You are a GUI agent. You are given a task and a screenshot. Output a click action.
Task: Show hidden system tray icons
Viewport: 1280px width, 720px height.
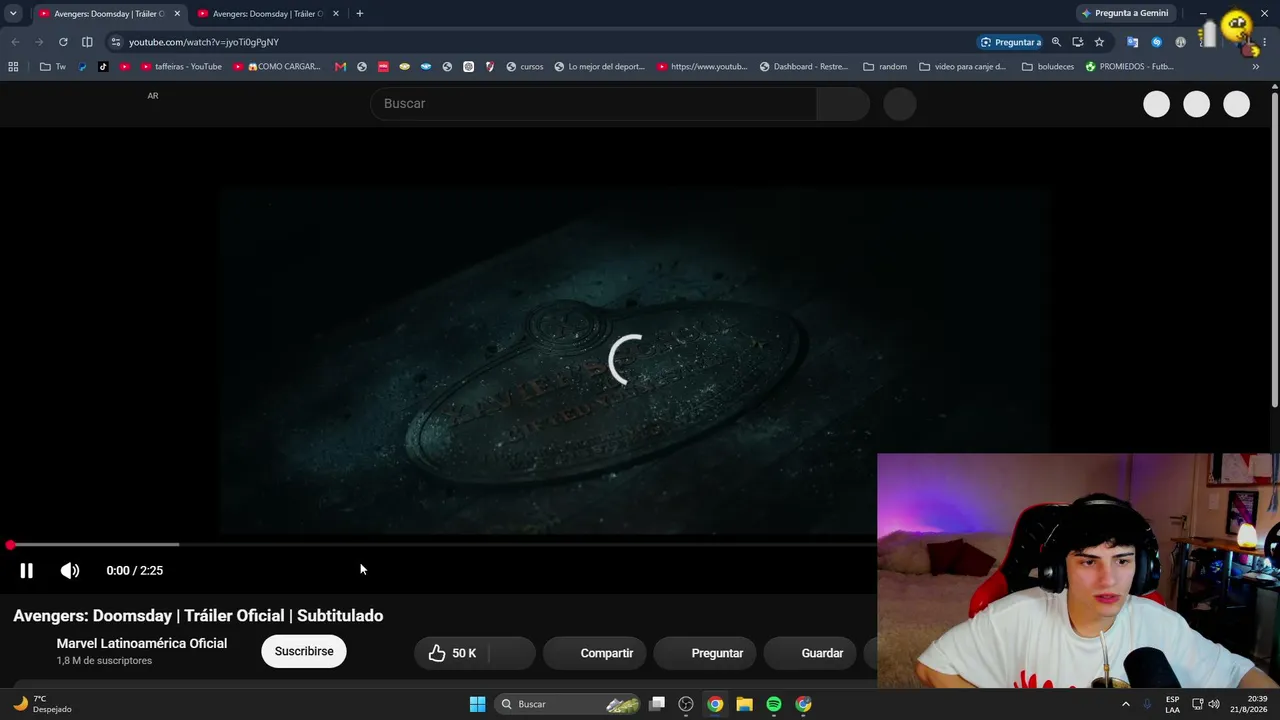pos(1126,704)
